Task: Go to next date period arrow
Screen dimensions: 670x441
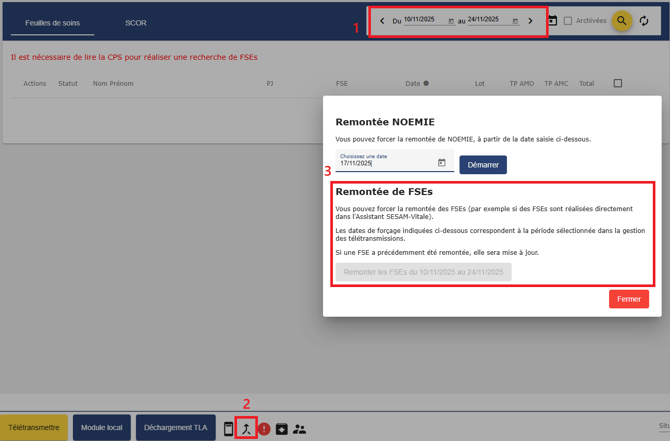Action: tap(530, 21)
